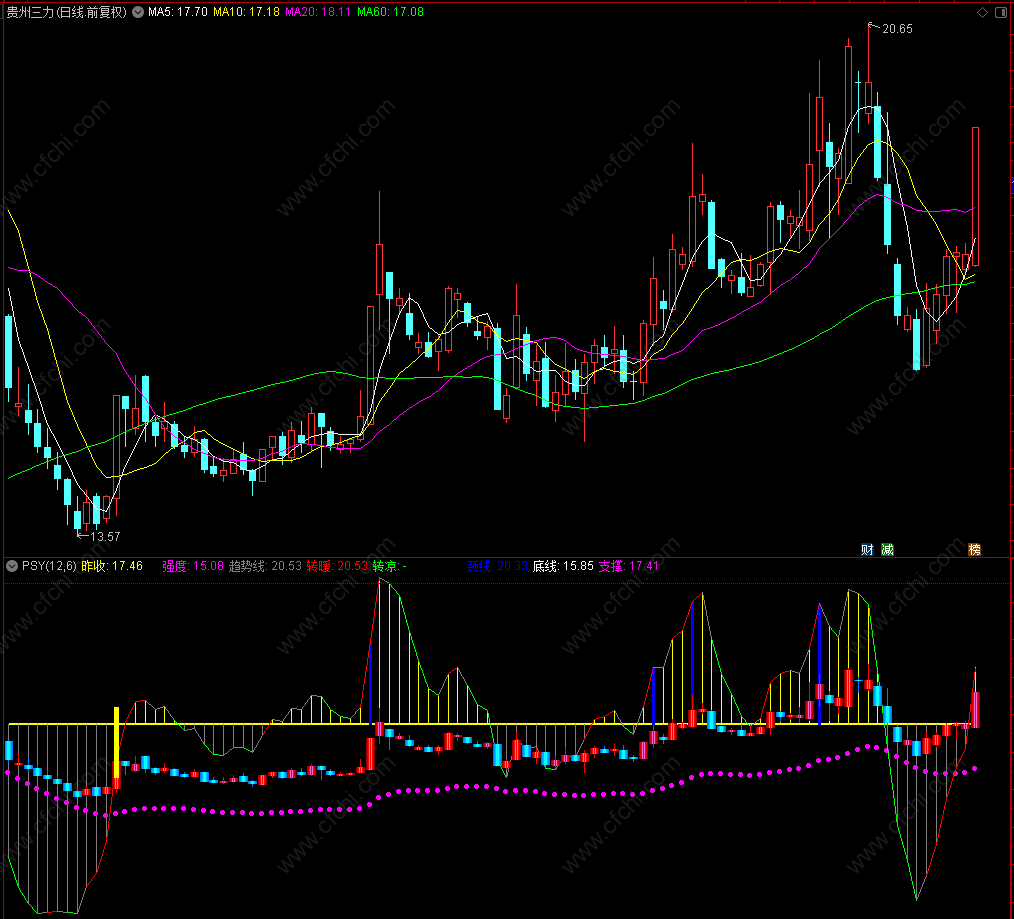Click the 支撑: 17.41 value

[629, 566]
